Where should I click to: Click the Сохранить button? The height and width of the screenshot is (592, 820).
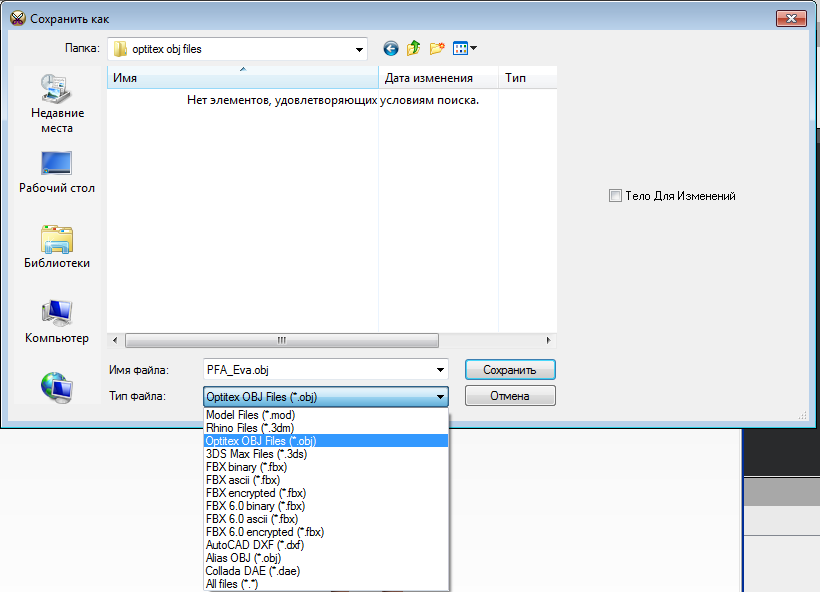510,370
